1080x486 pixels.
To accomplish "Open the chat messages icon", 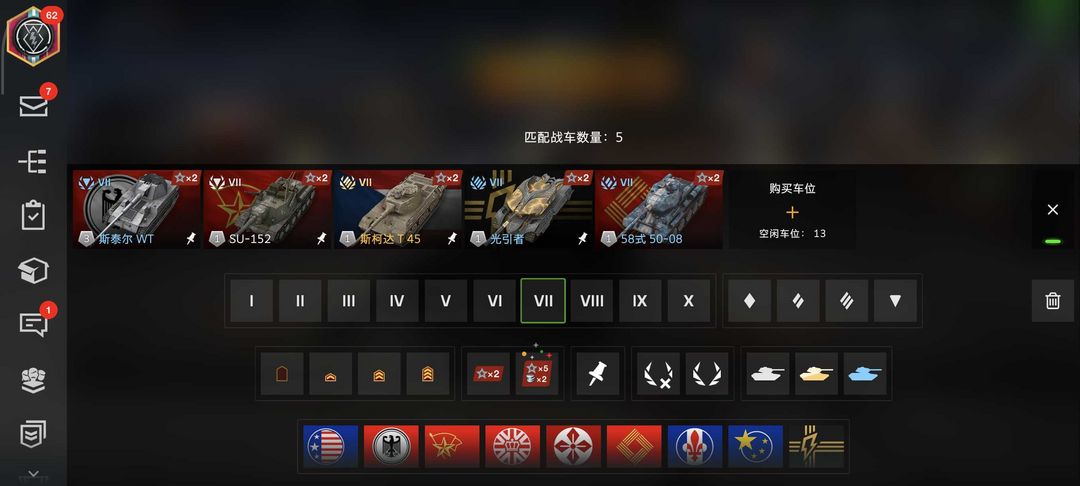I will (33, 324).
